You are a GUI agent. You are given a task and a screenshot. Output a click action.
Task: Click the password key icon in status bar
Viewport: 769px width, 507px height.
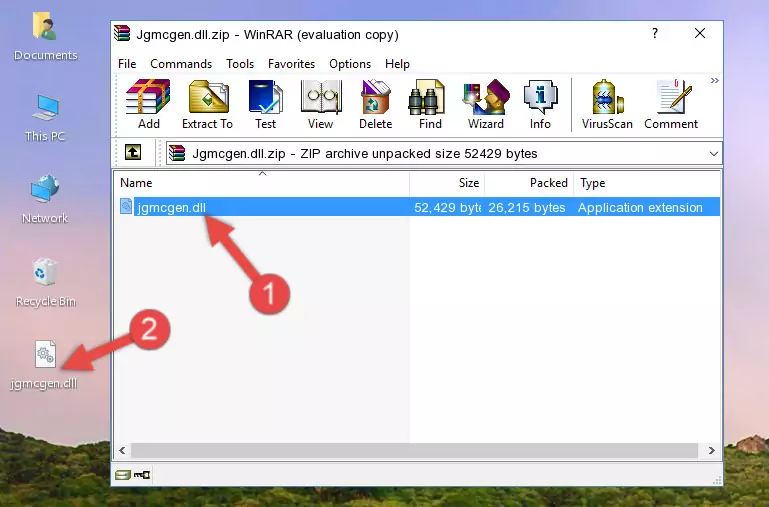click(142, 475)
